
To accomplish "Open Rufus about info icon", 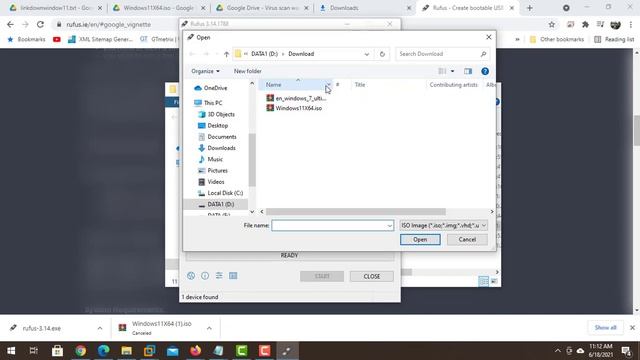I will pyautogui.click(x=205, y=276).
